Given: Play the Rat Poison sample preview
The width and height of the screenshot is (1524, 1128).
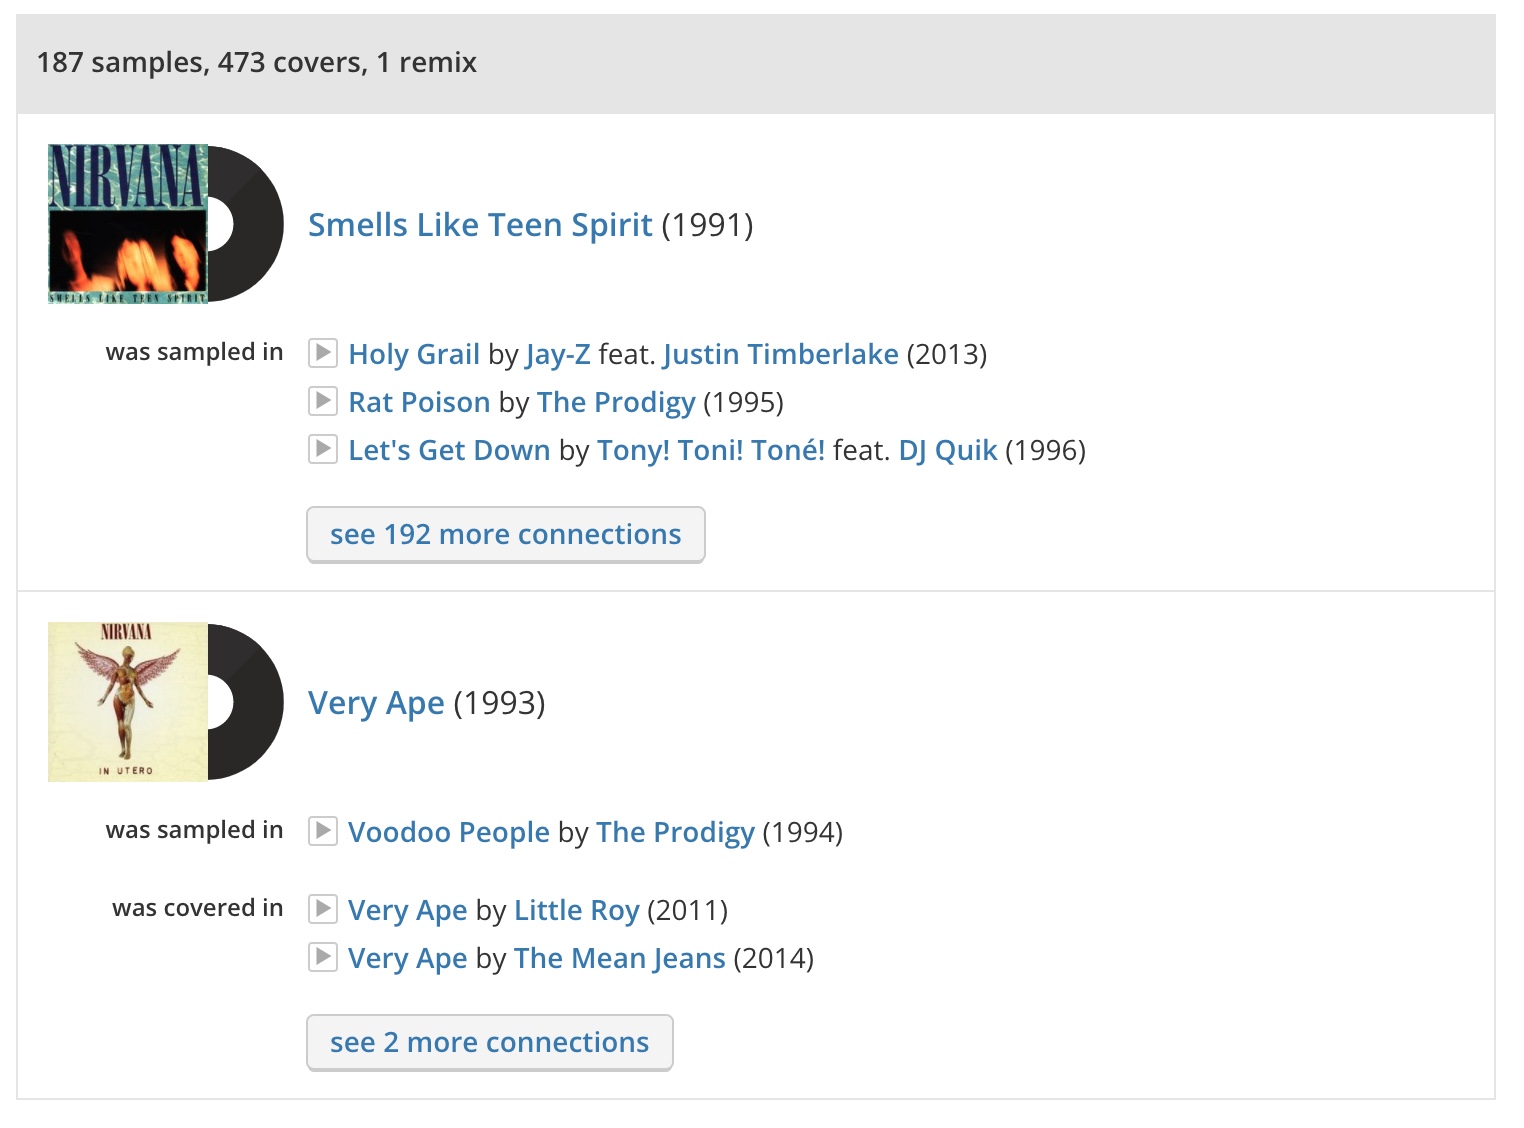Looking at the screenshot, I should (322, 401).
